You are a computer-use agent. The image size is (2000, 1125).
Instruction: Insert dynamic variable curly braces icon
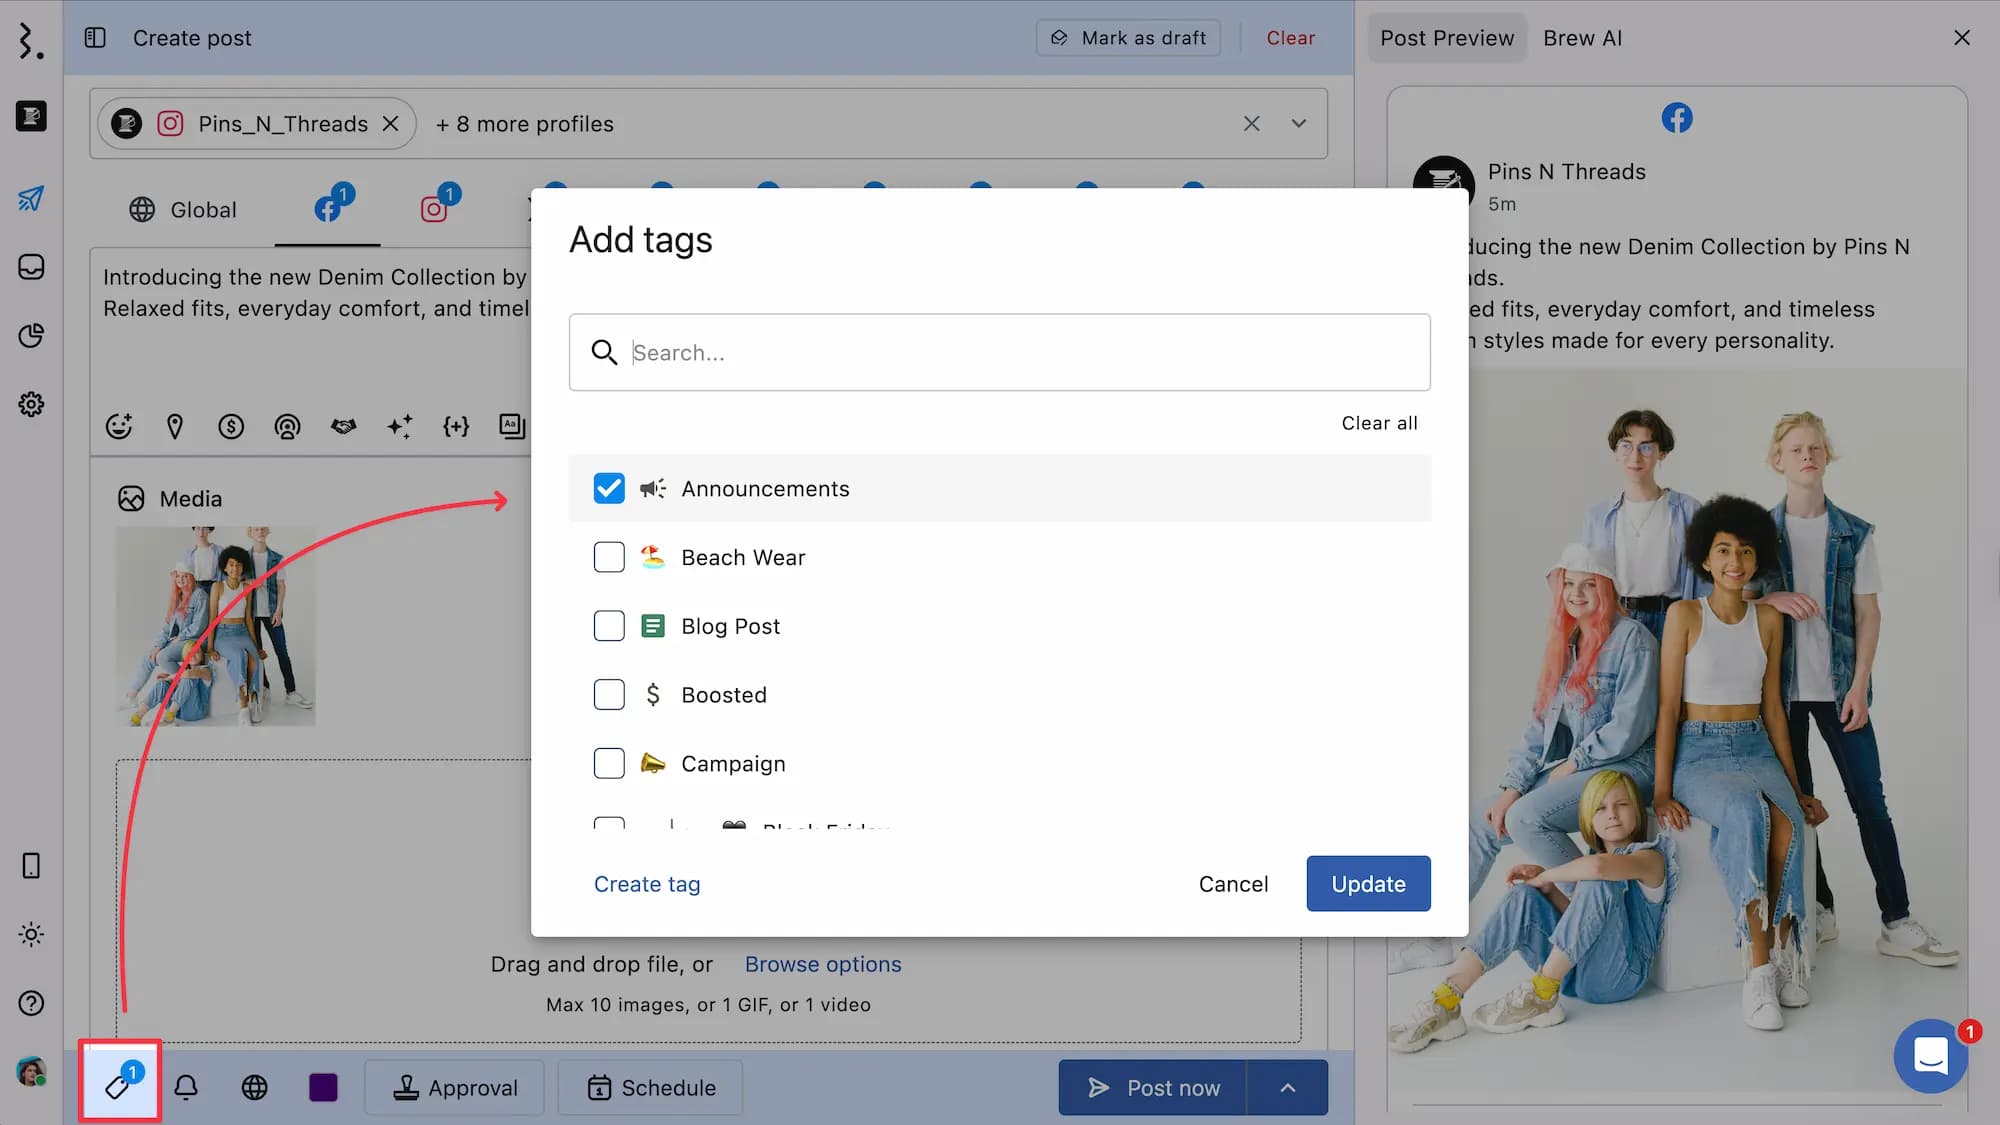[x=456, y=426]
